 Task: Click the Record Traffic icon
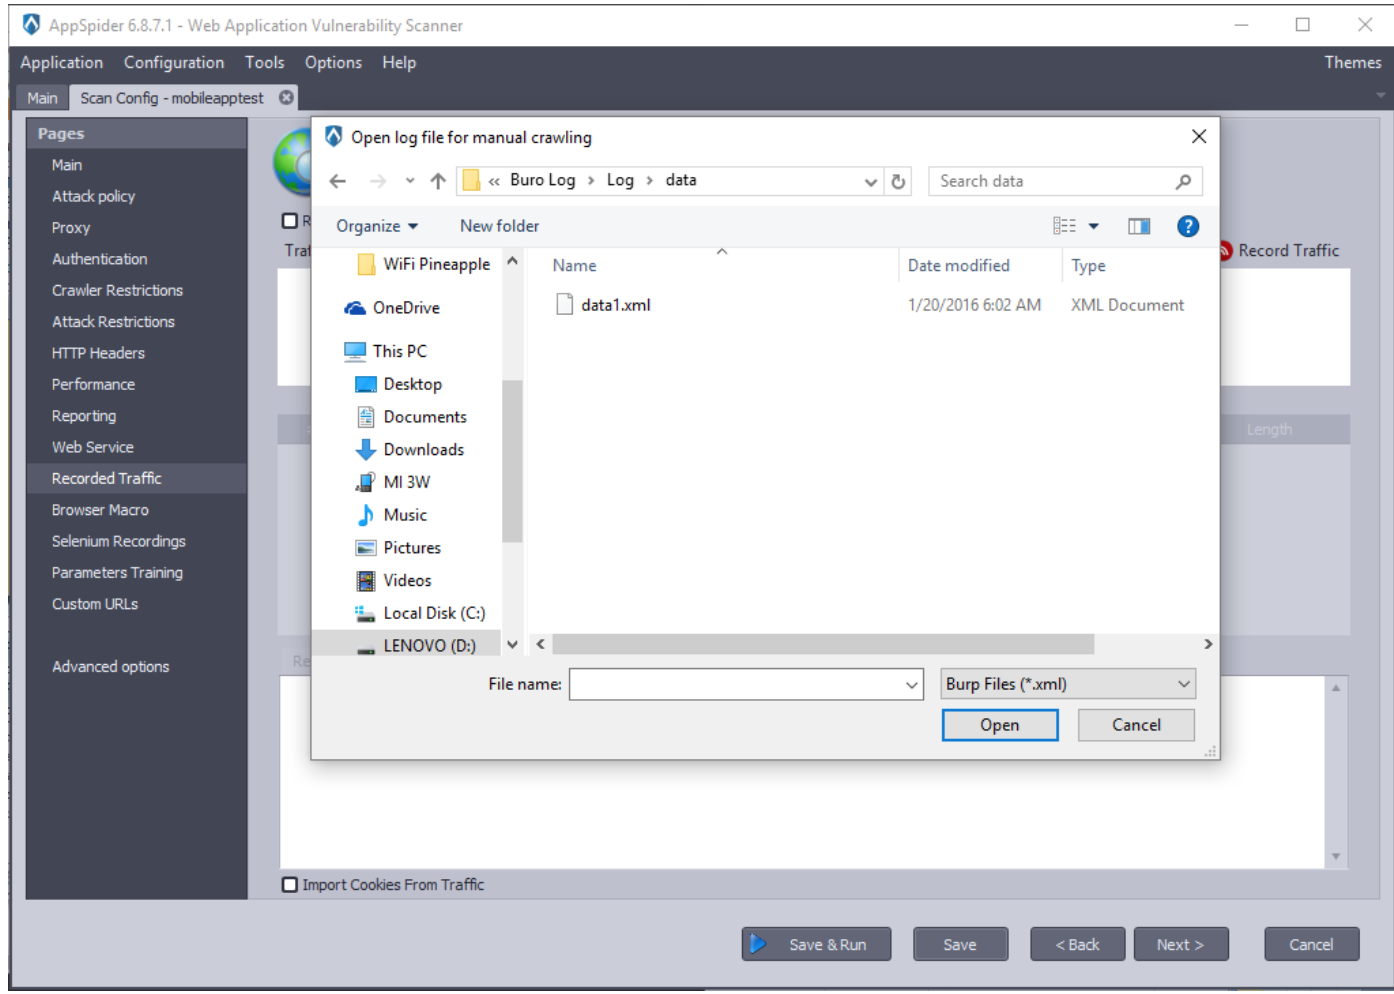tap(1226, 251)
